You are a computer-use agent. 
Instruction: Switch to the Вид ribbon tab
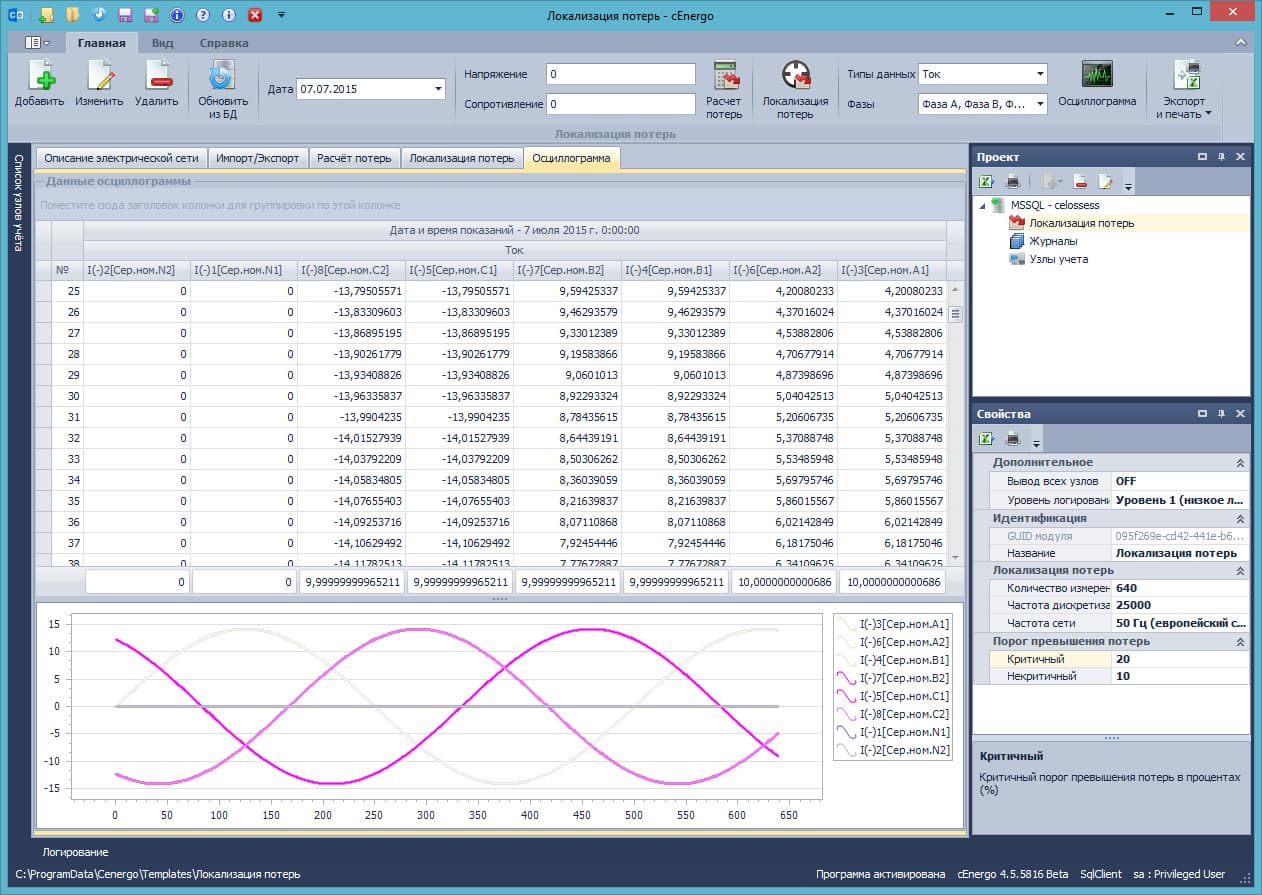pyautogui.click(x=162, y=43)
